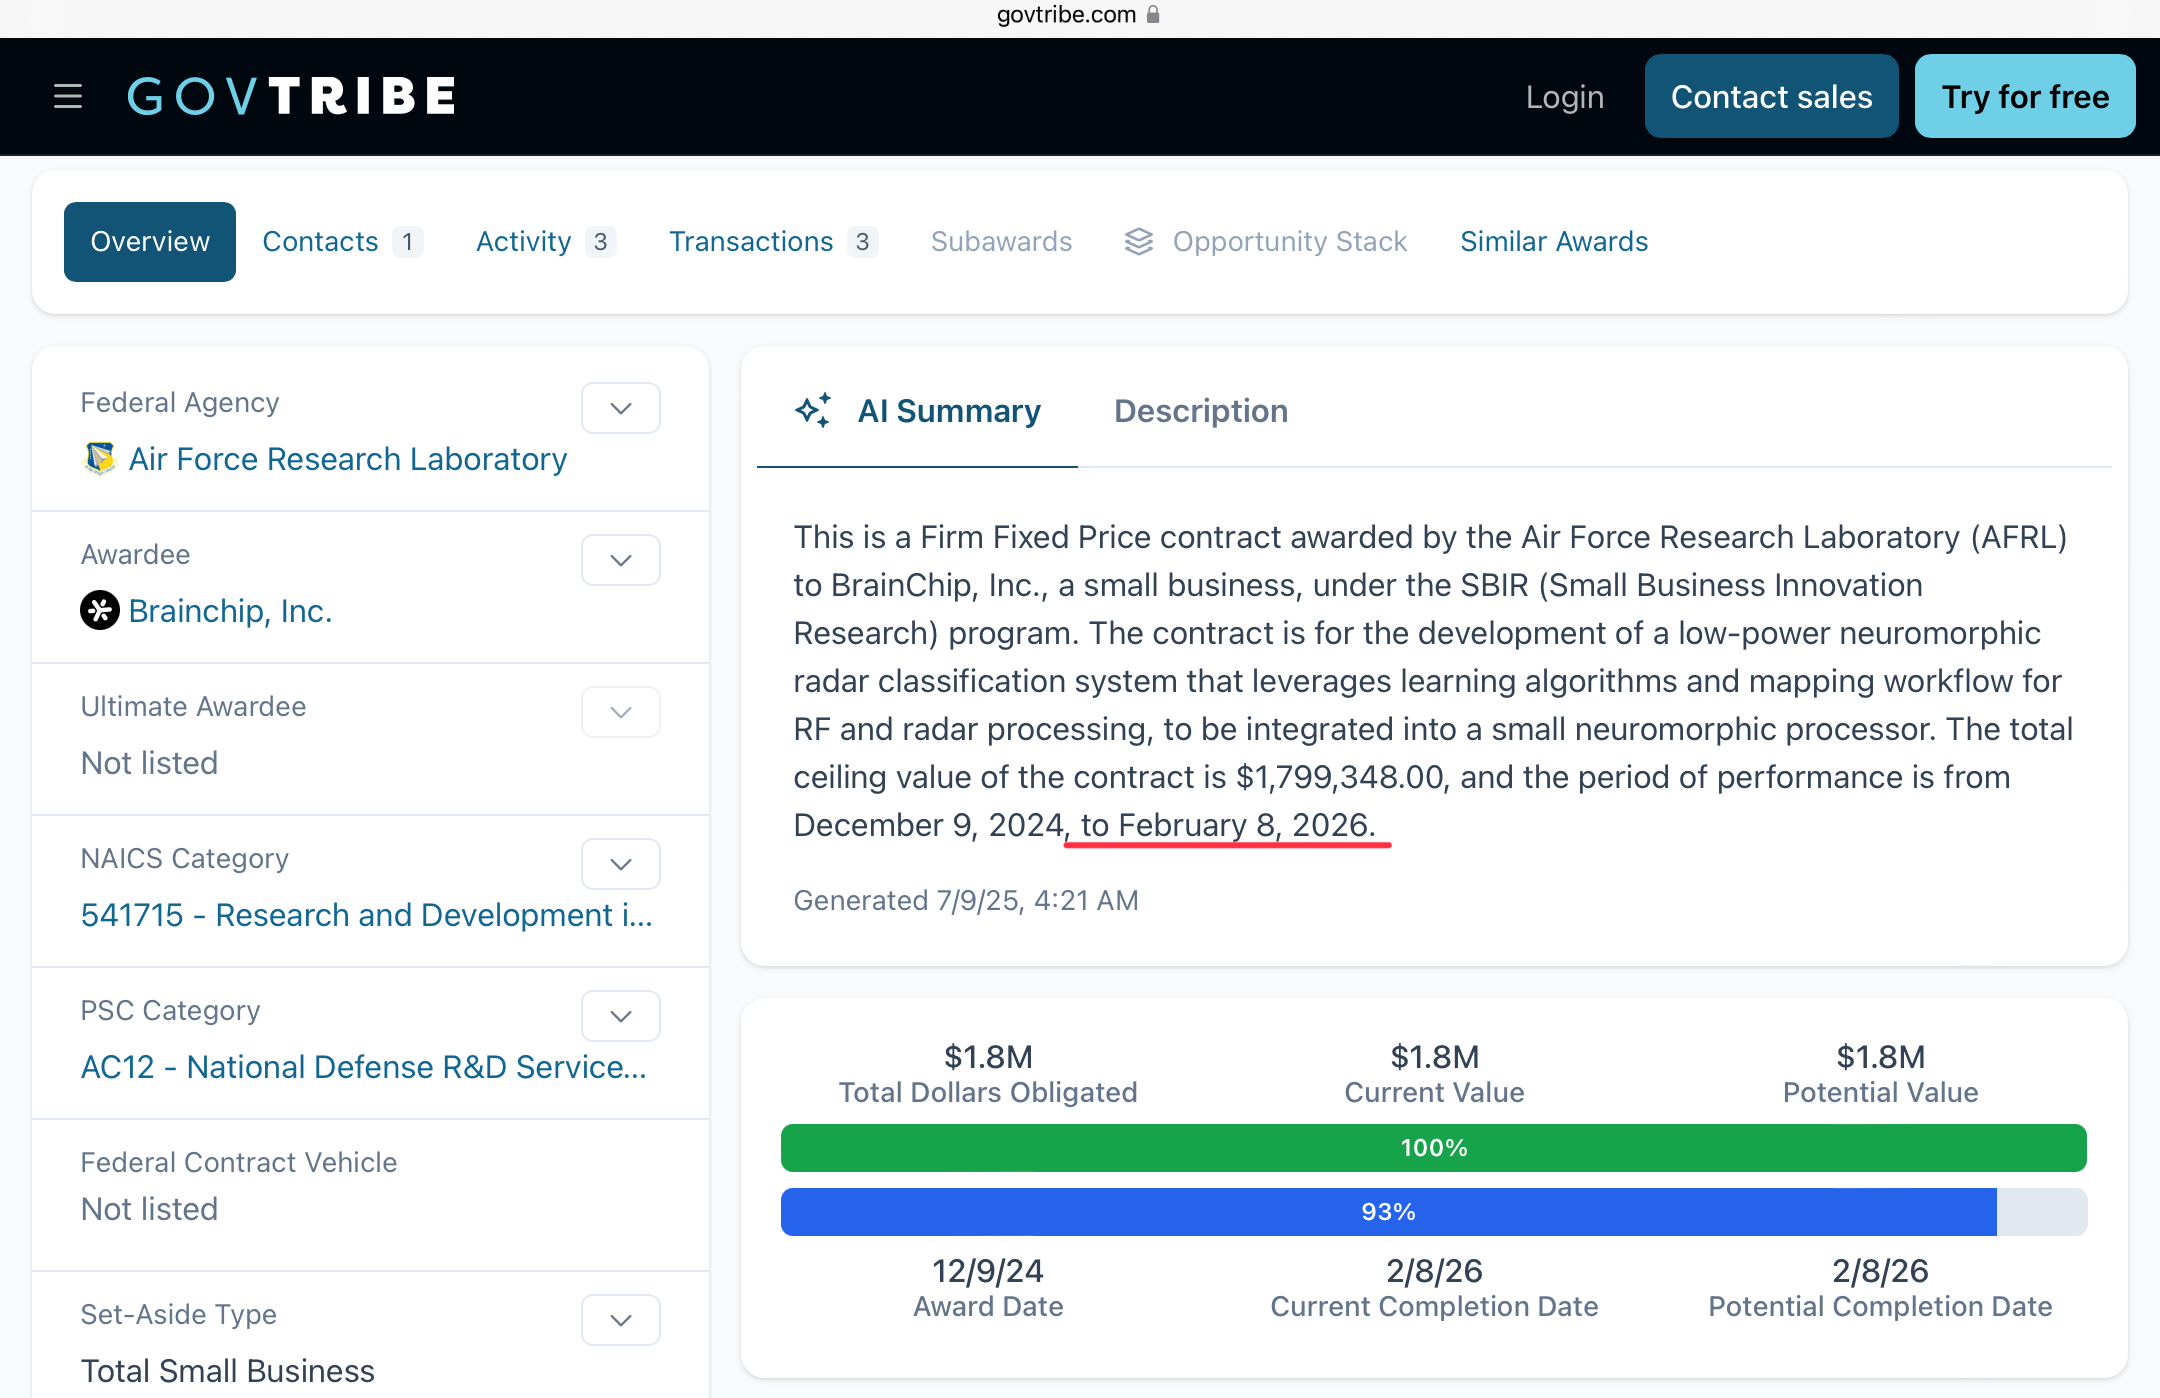Open the Transactions tab
Image resolution: width=2160 pixels, height=1398 pixels.
click(752, 241)
